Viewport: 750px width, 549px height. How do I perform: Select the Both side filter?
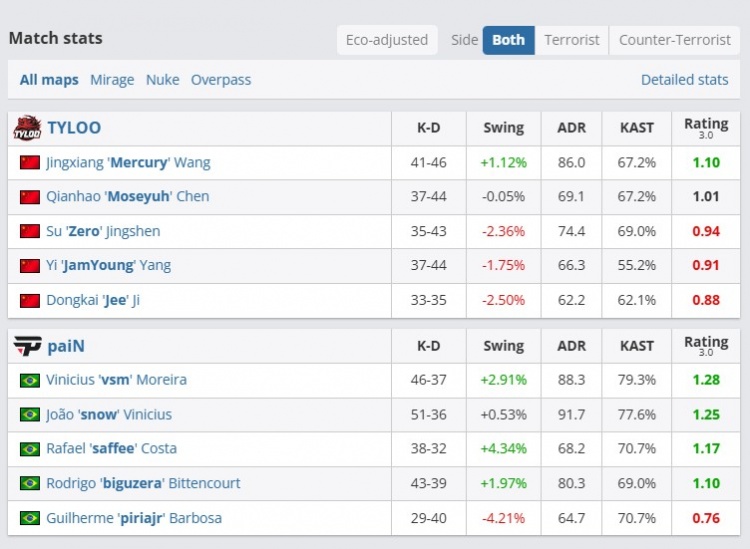508,40
